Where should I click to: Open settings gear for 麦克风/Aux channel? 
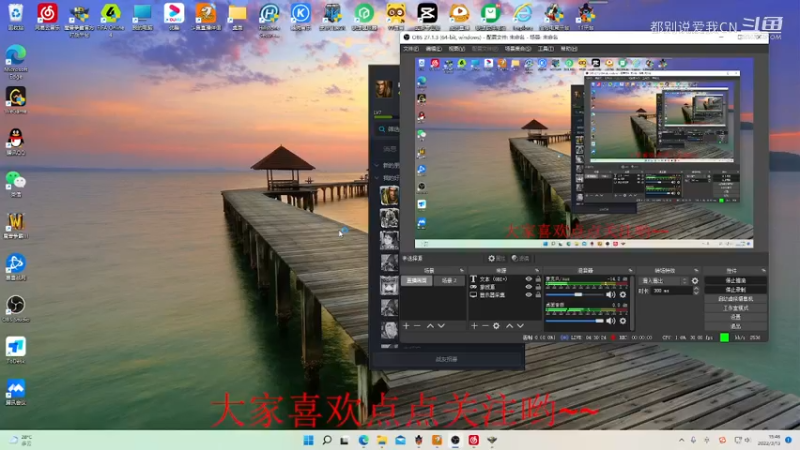pos(622,294)
